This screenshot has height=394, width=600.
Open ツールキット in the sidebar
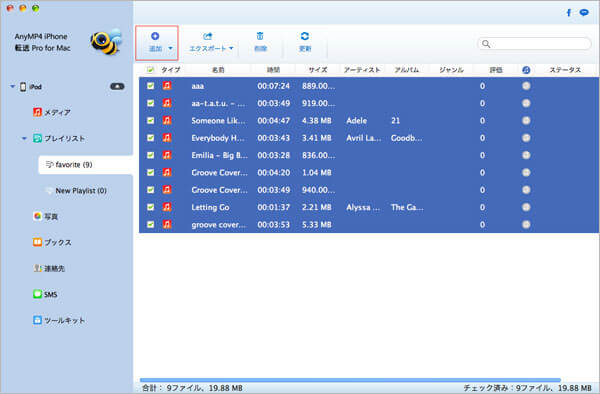[x=59, y=320]
